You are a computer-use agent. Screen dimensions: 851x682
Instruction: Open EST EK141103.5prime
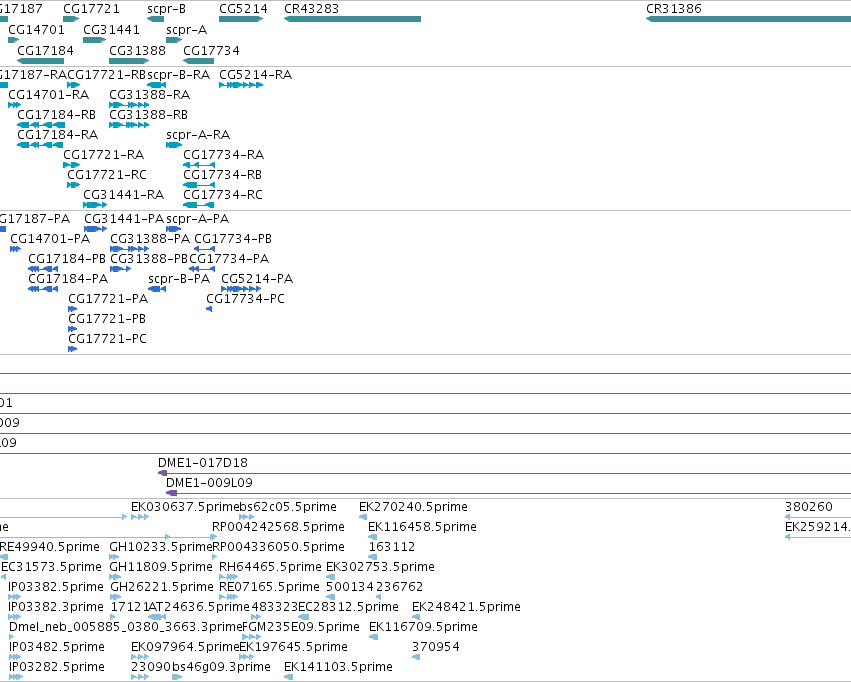[338, 667]
